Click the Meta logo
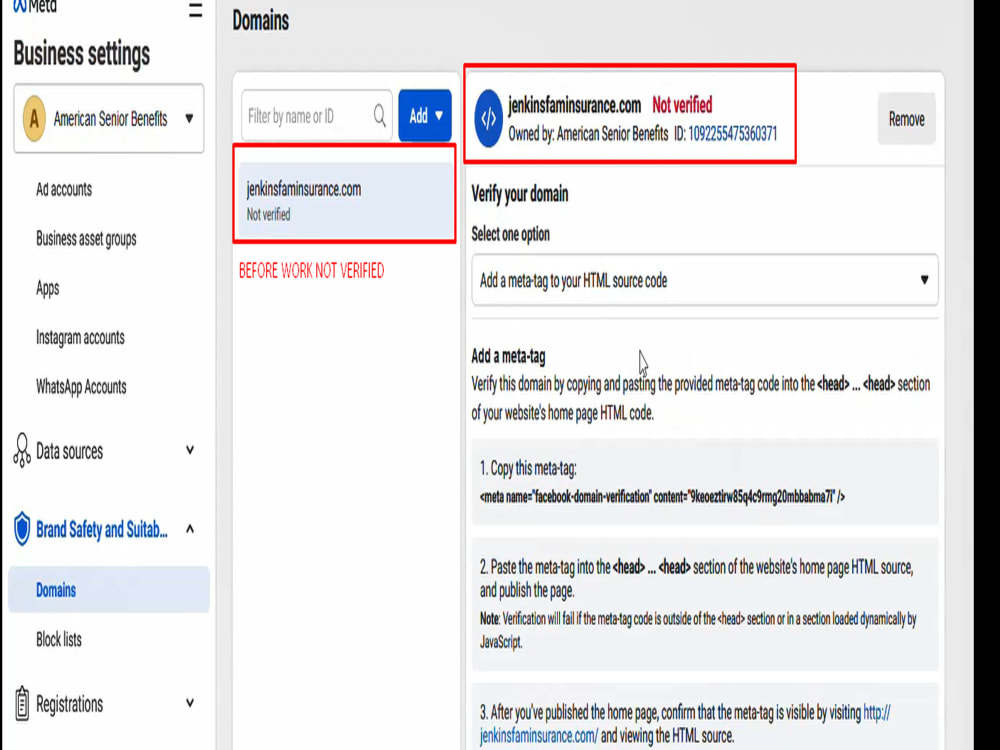The height and width of the screenshot is (750, 1000). 35,6
